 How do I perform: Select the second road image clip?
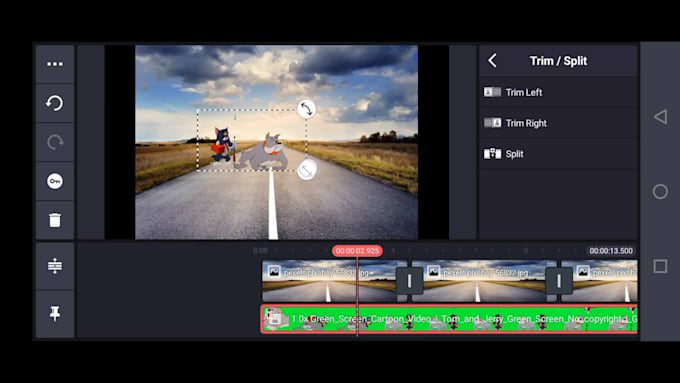[x=484, y=281]
